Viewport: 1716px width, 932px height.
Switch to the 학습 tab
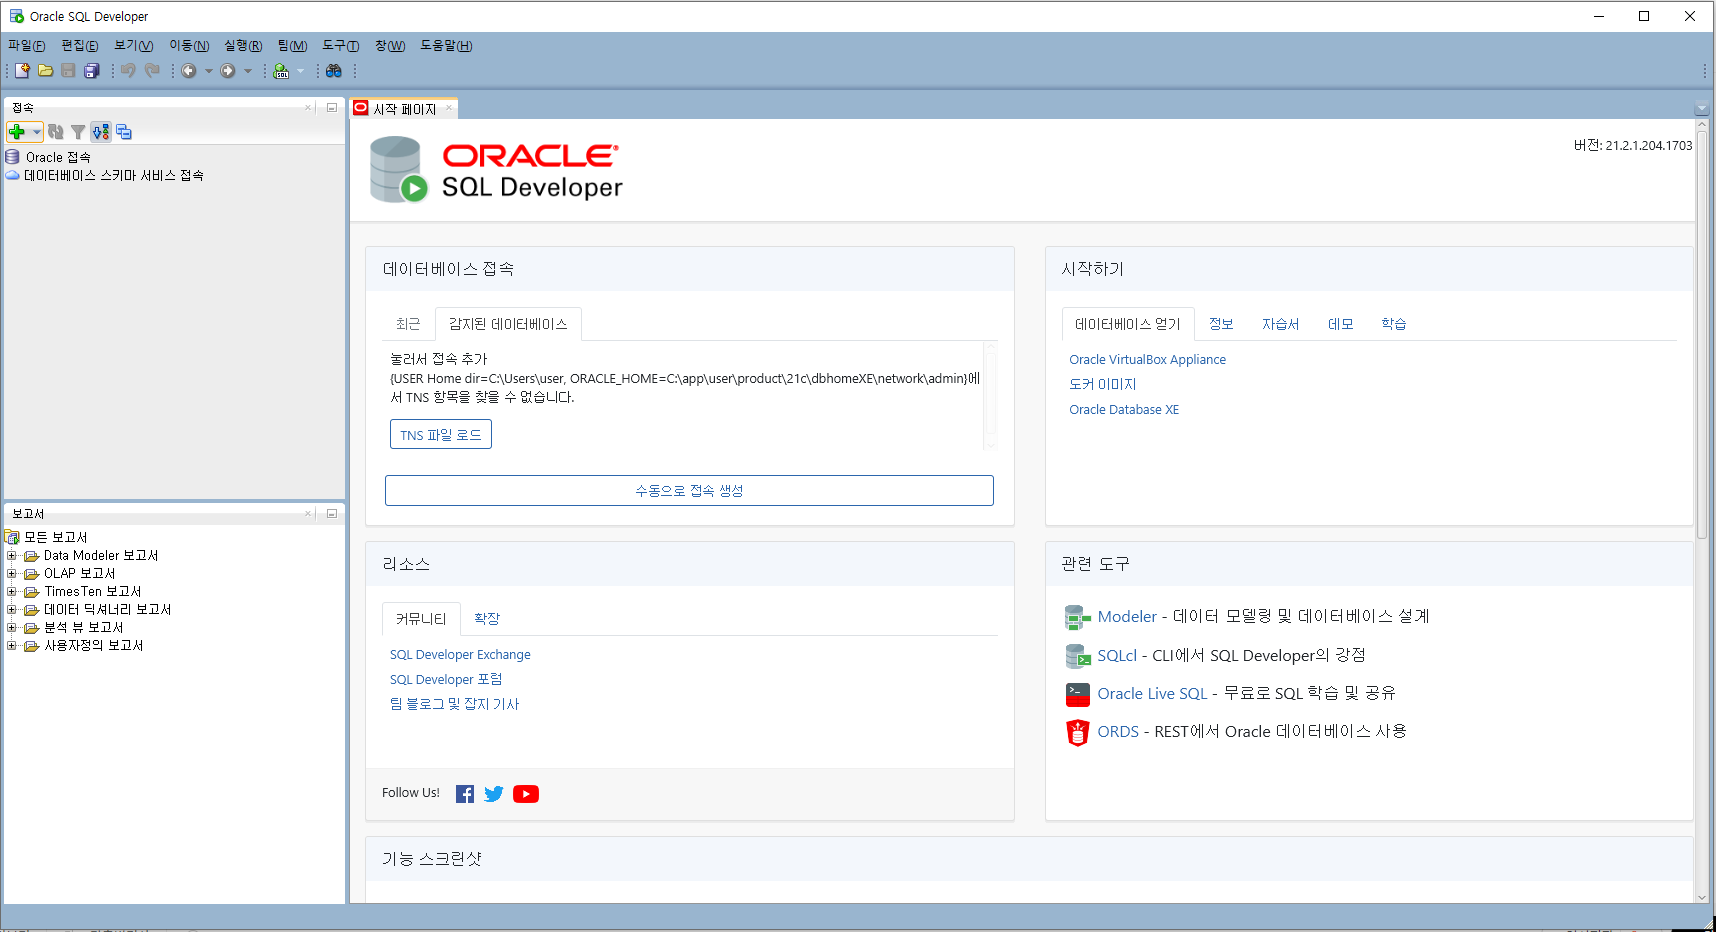click(1394, 324)
